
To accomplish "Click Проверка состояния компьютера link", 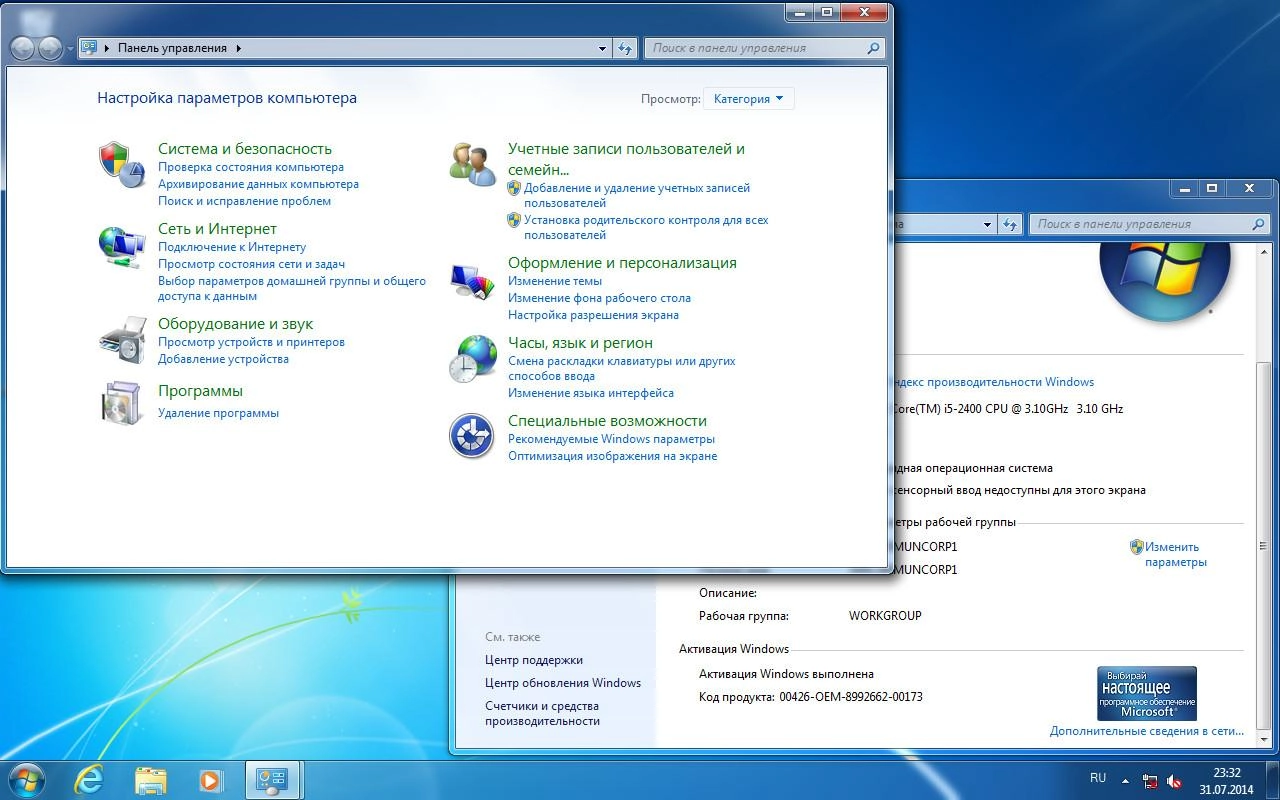I will [x=251, y=167].
